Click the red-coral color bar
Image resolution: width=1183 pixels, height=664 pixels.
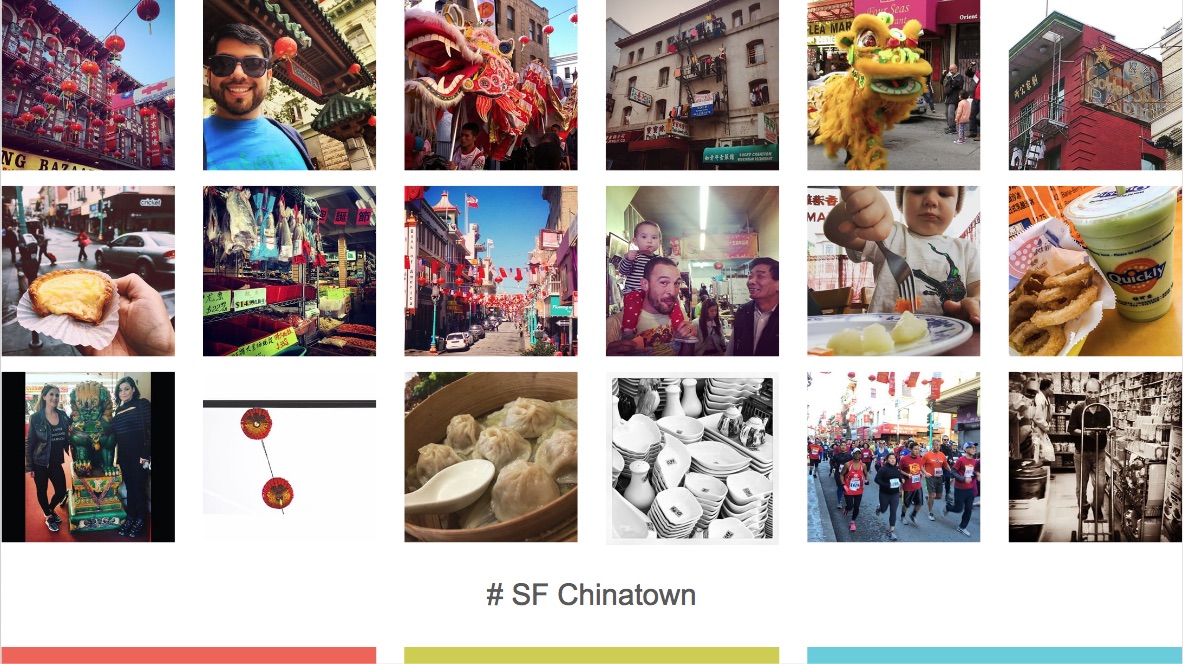189,655
